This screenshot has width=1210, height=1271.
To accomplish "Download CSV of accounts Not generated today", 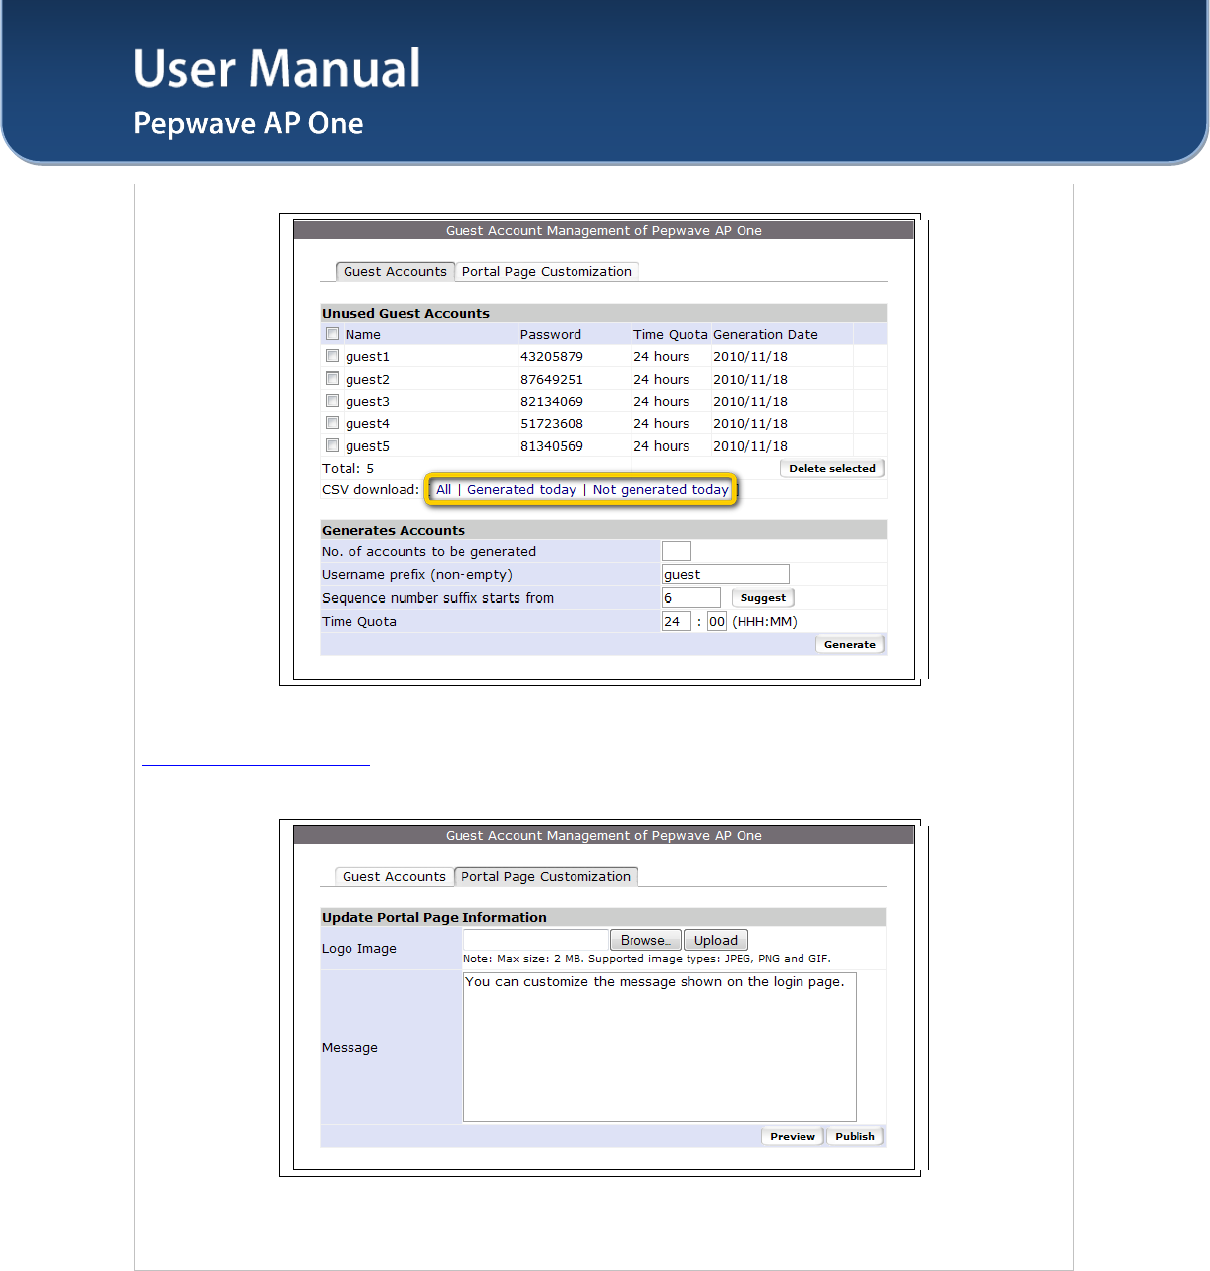I will click(x=660, y=489).
